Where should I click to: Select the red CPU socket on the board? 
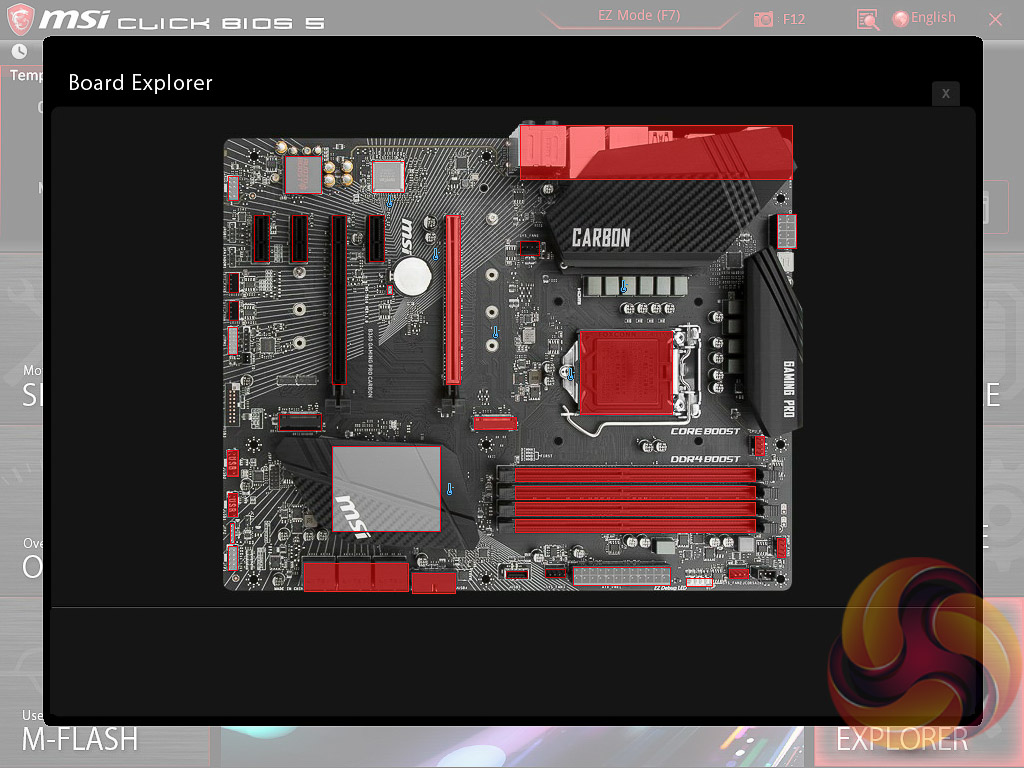626,372
